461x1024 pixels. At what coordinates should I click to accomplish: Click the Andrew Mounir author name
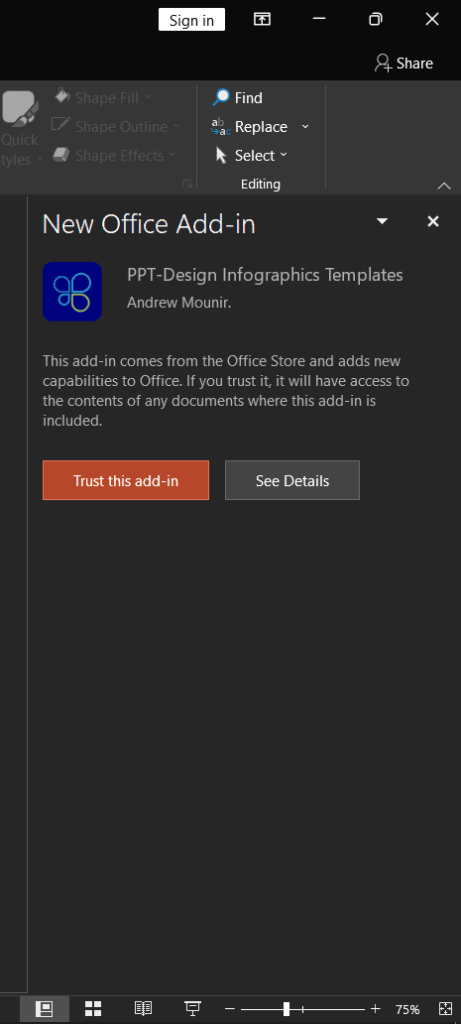tap(179, 302)
